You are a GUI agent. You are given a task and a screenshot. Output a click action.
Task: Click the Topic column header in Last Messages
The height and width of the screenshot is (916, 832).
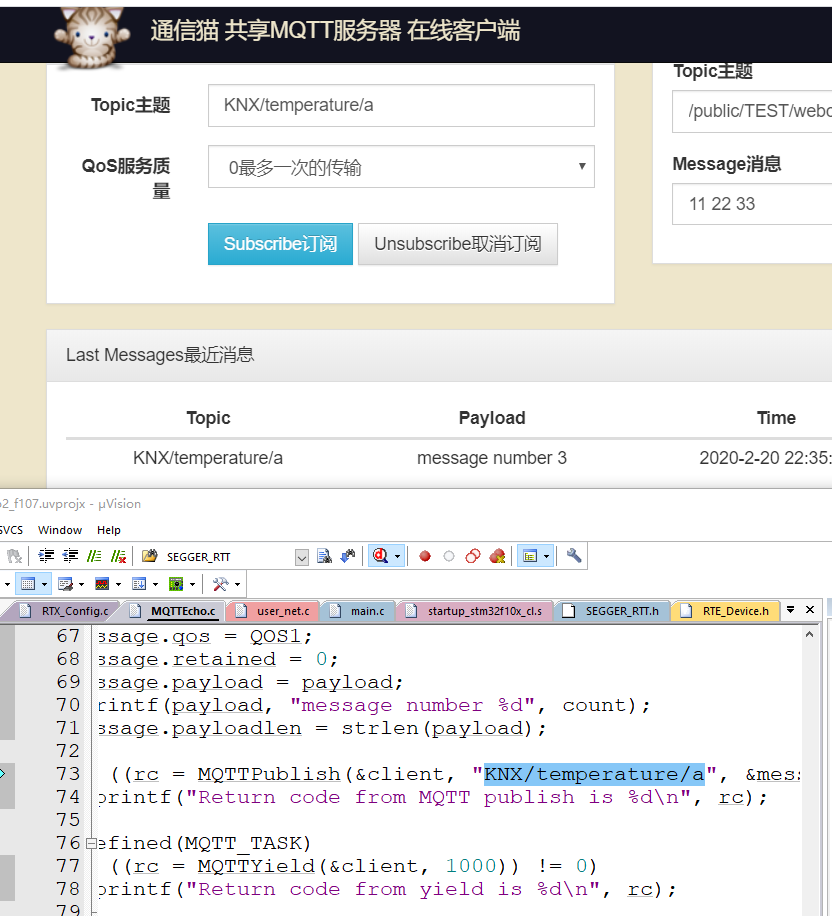[x=209, y=418]
